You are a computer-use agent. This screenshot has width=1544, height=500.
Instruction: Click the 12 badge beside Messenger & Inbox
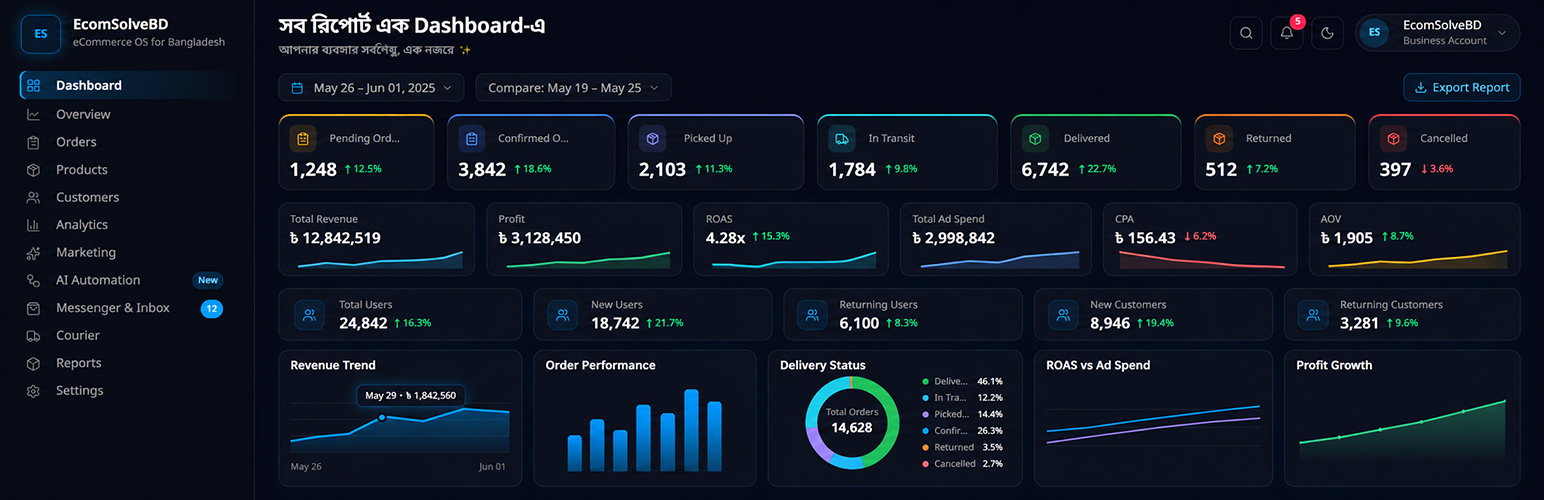tap(212, 308)
